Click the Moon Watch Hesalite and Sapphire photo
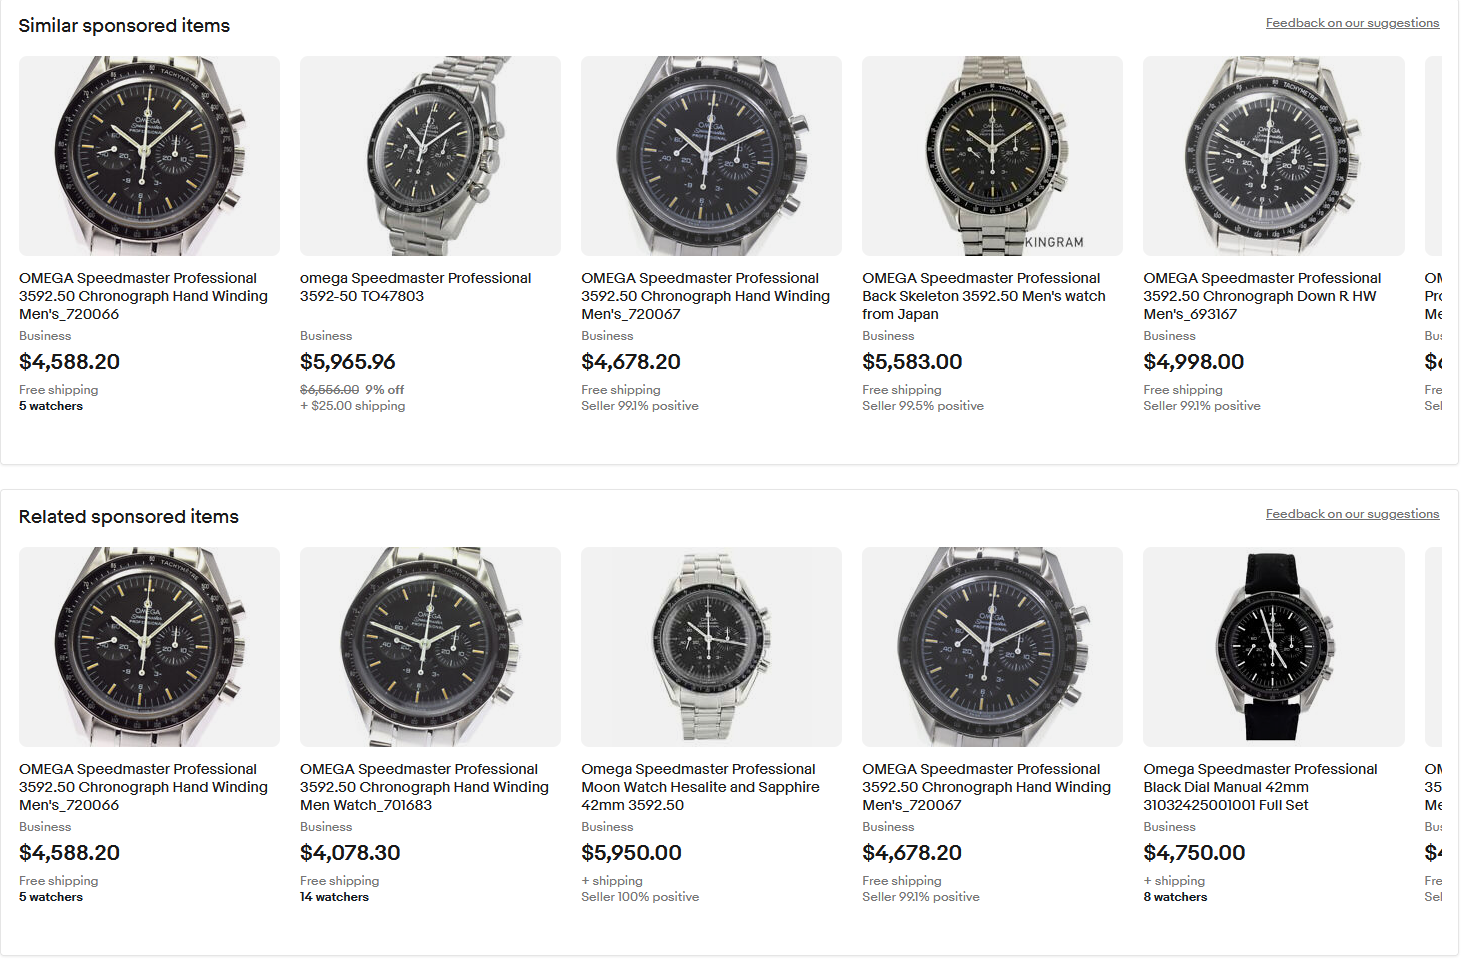1464x966 pixels. (711, 647)
